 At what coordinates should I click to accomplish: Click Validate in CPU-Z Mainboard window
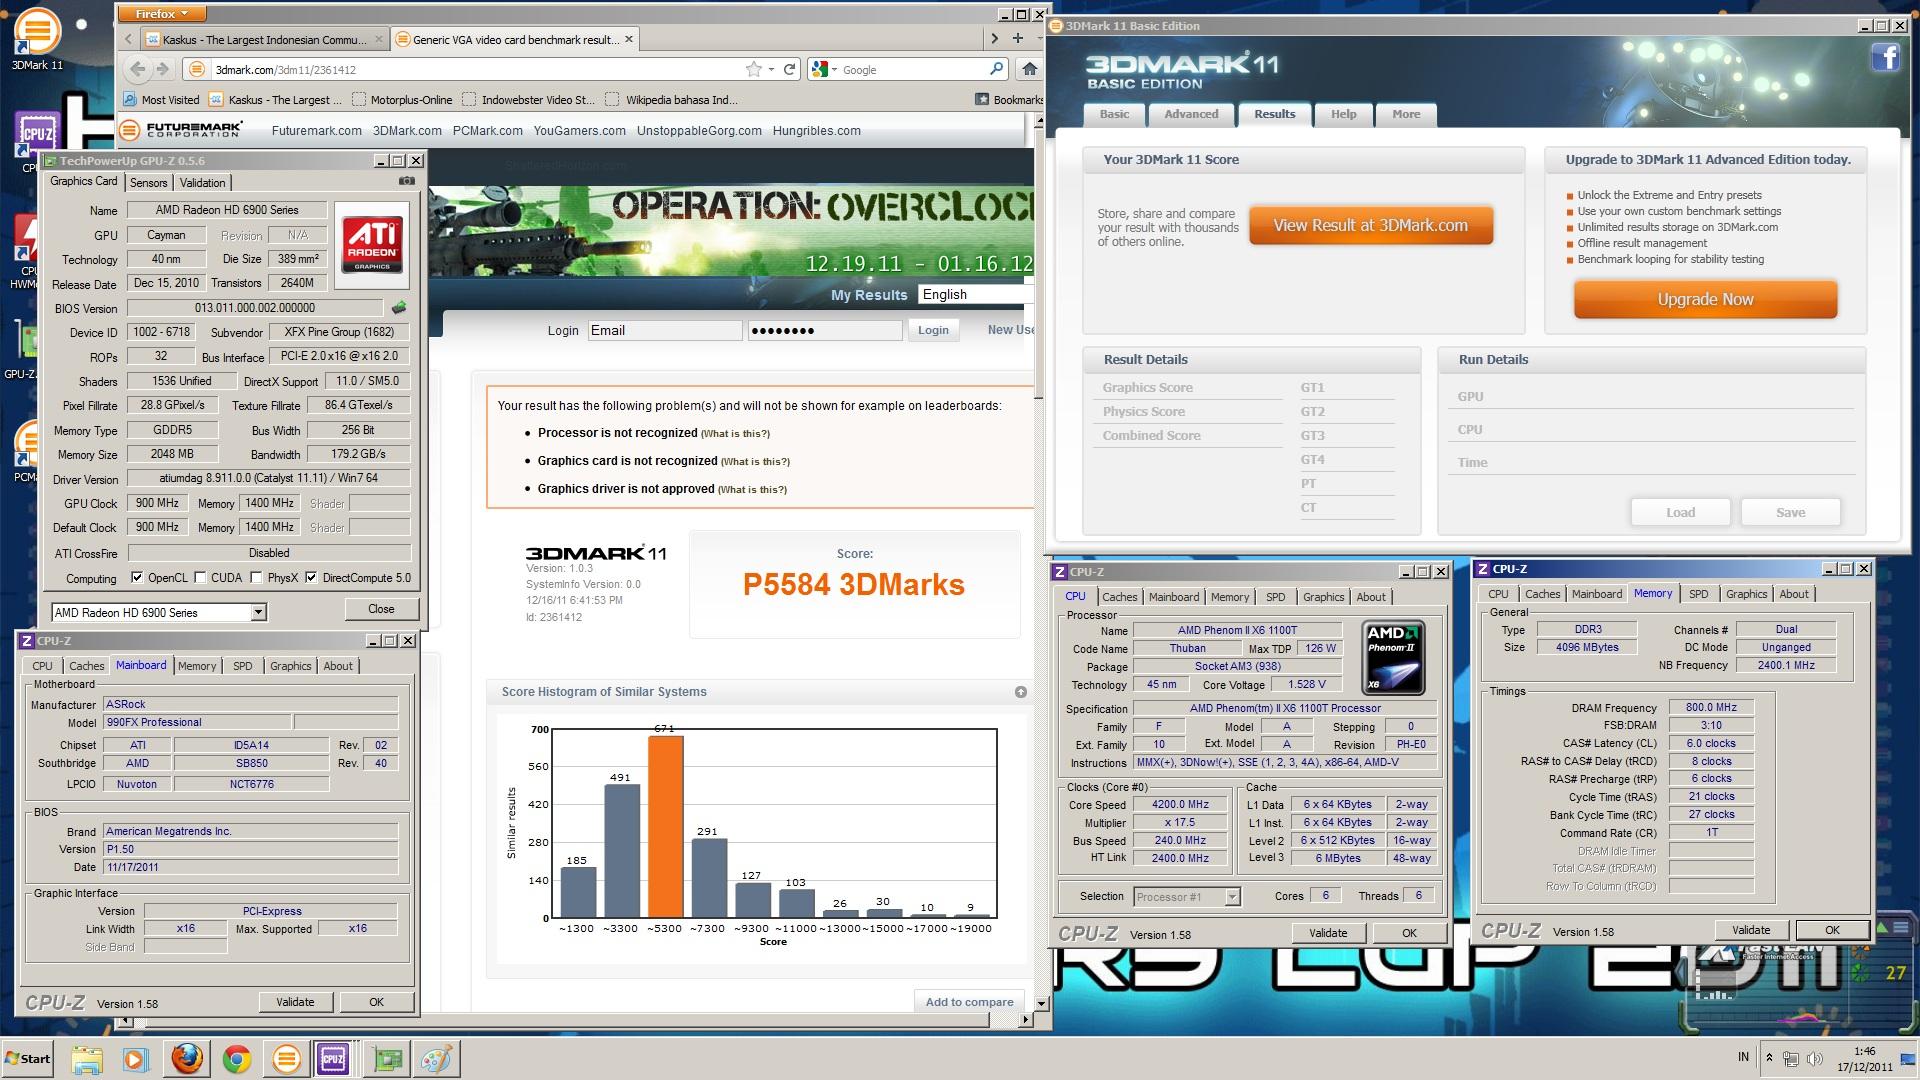[295, 1002]
